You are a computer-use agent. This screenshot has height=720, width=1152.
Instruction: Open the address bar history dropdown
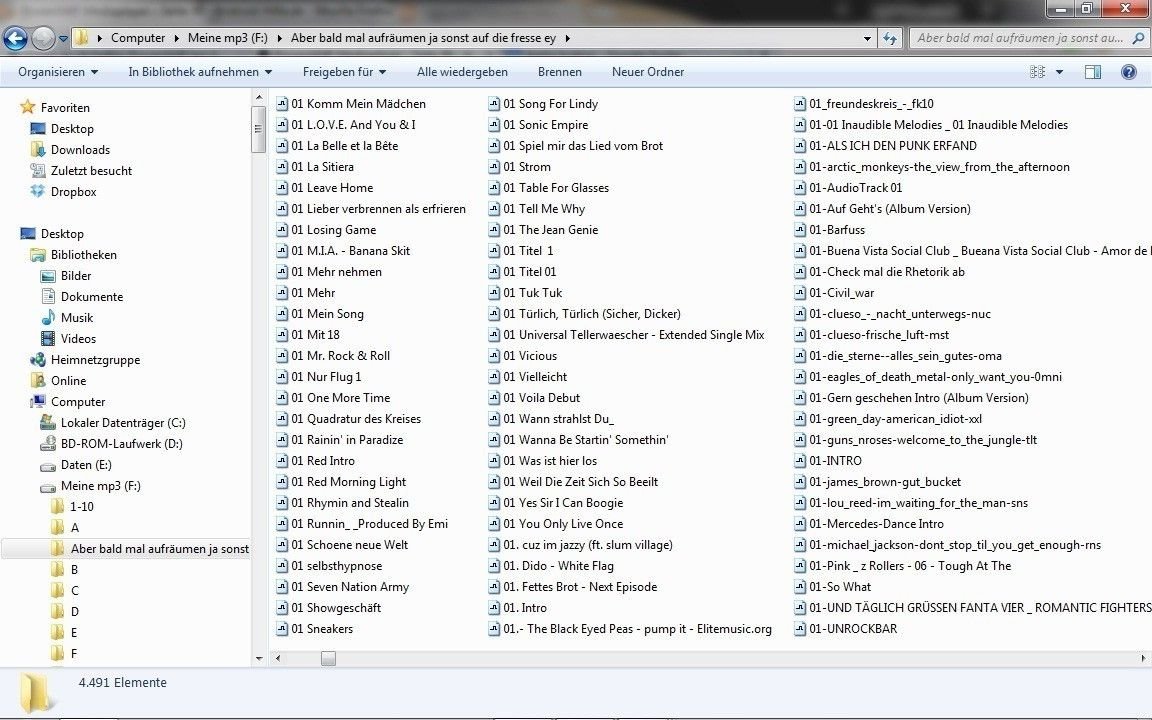pos(867,38)
